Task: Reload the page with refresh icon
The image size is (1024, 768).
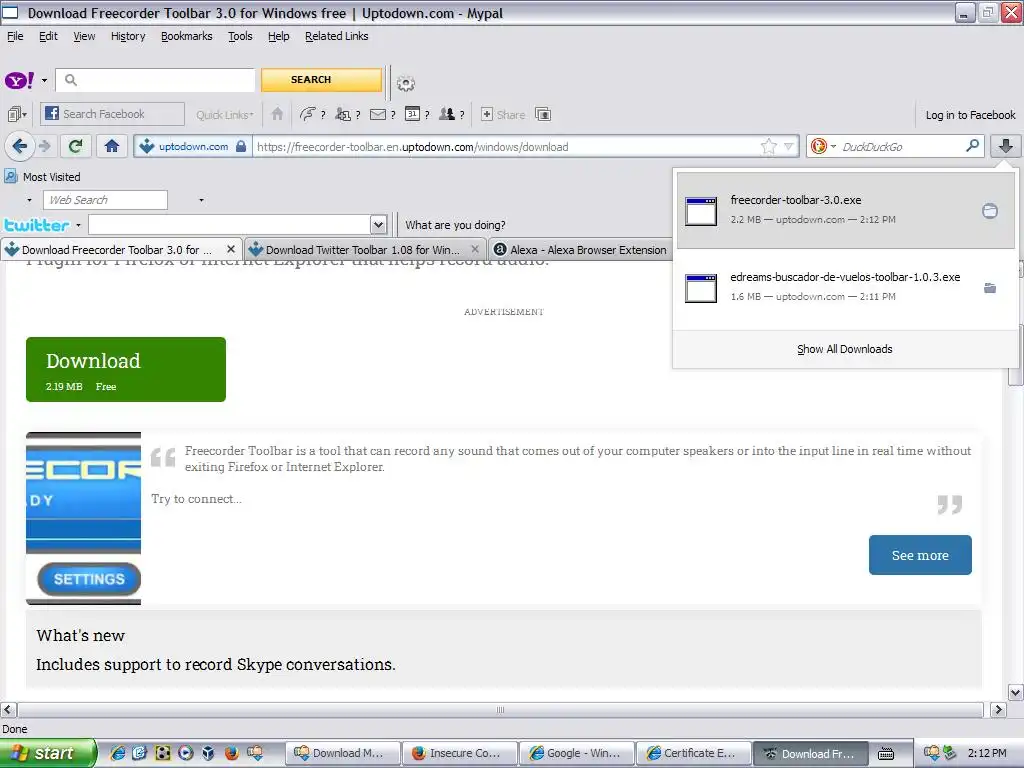Action: (75, 146)
